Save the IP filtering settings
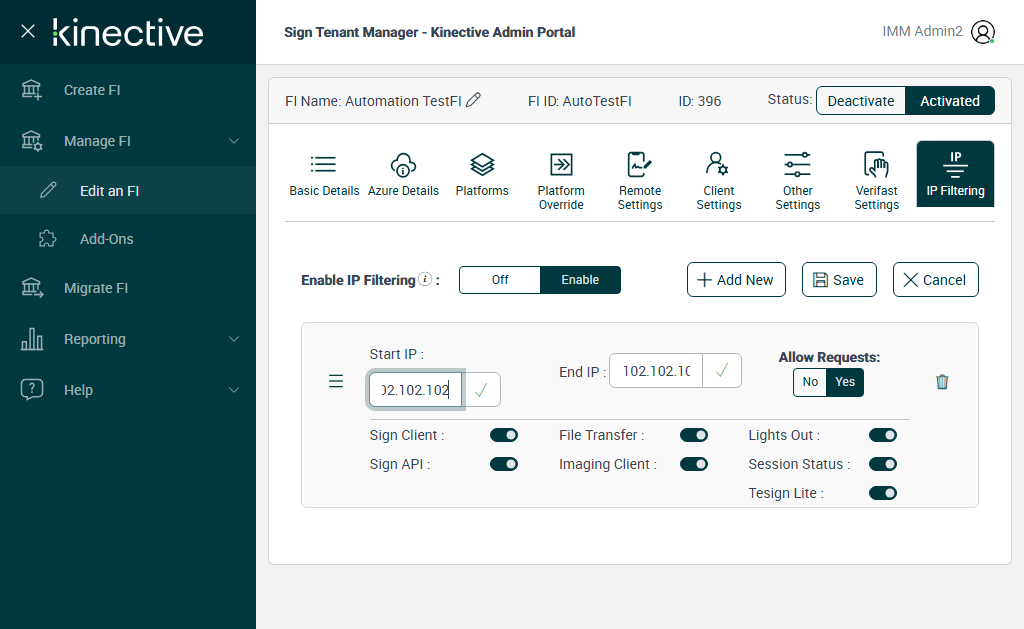The width and height of the screenshot is (1024, 629). point(839,280)
